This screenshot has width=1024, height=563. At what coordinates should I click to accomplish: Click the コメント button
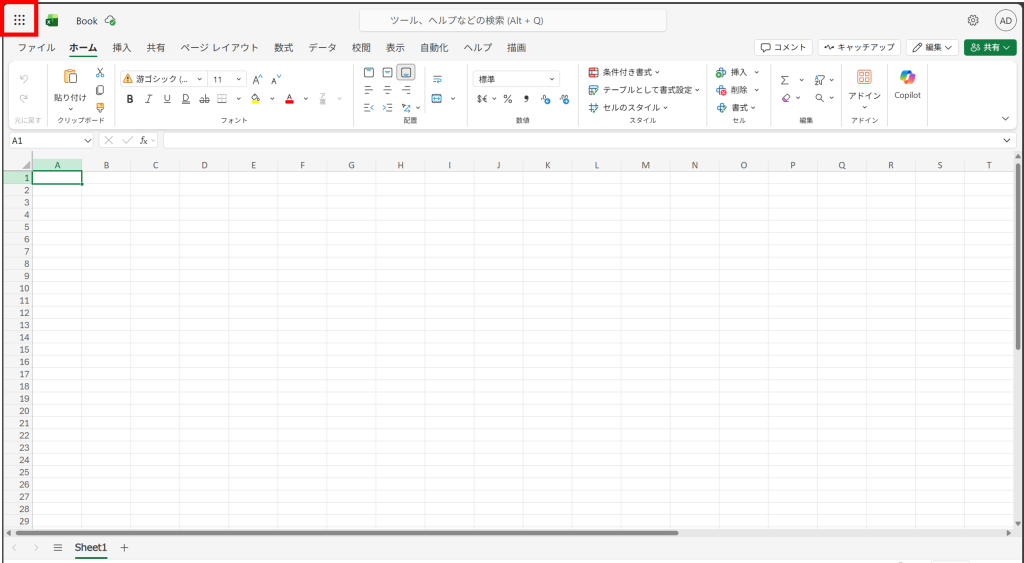point(783,47)
